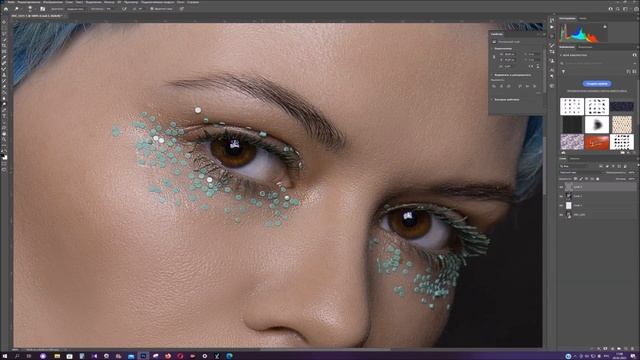Go back using chevron beside library name

(561, 55)
